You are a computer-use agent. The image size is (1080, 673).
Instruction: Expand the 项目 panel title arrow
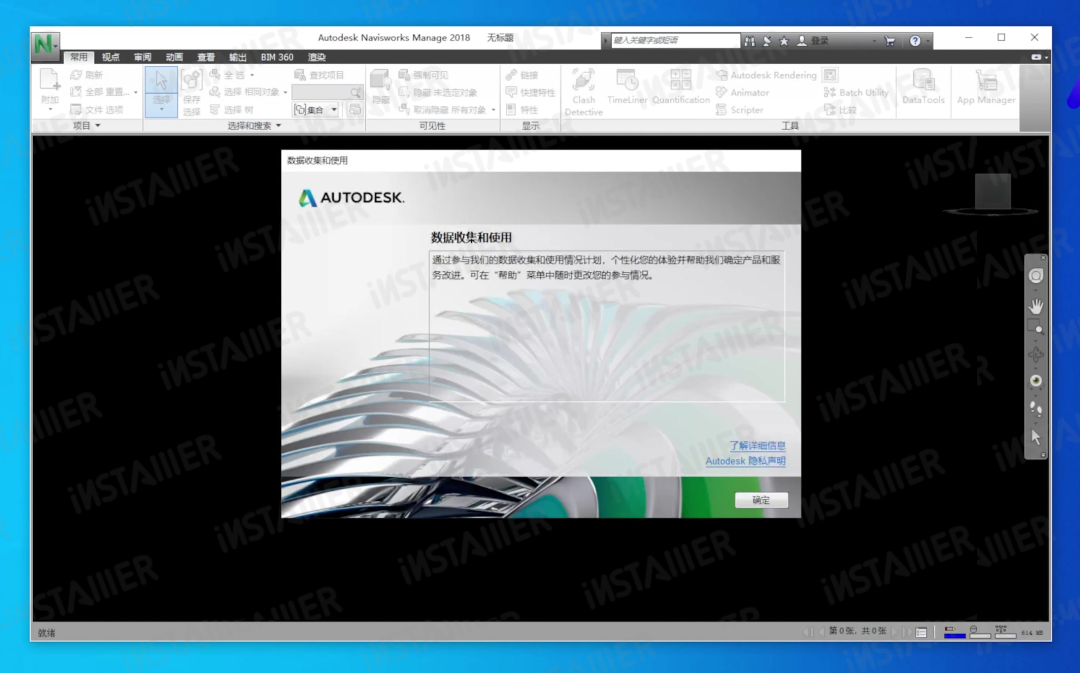point(98,125)
